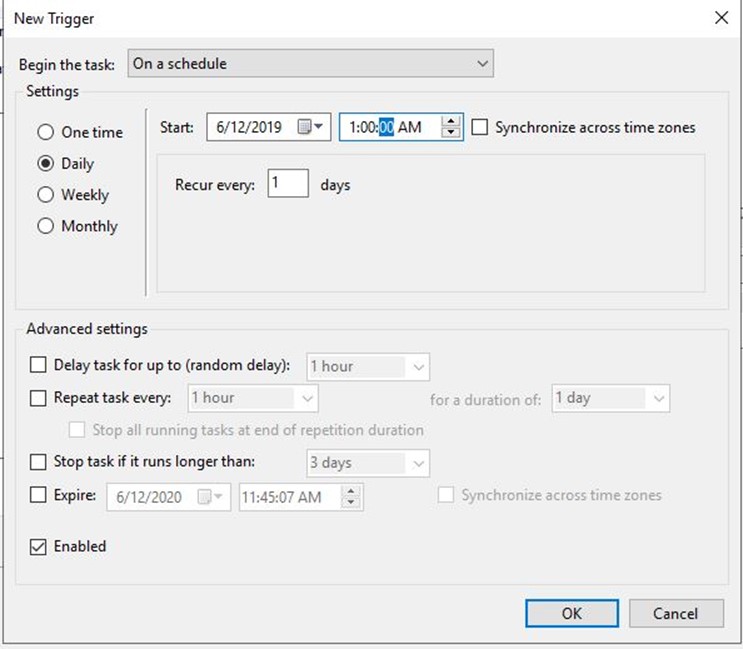This screenshot has width=743, height=649.
Task: Open the 3 days stop task dropdown
Action: pyautogui.click(x=368, y=463)
